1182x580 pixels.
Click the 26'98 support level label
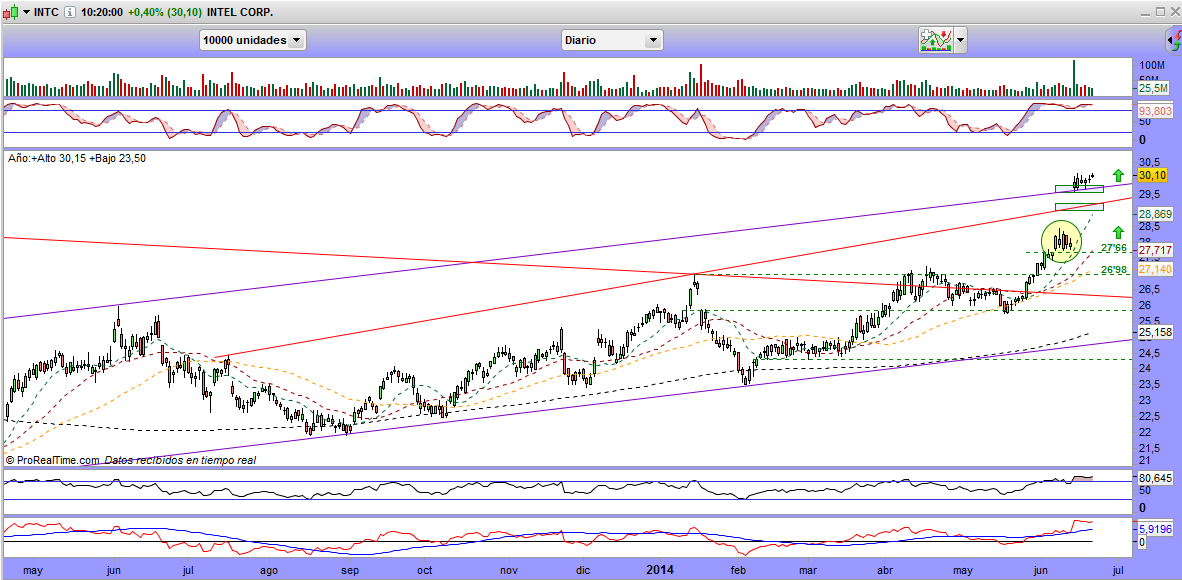tap(1113, 269)
